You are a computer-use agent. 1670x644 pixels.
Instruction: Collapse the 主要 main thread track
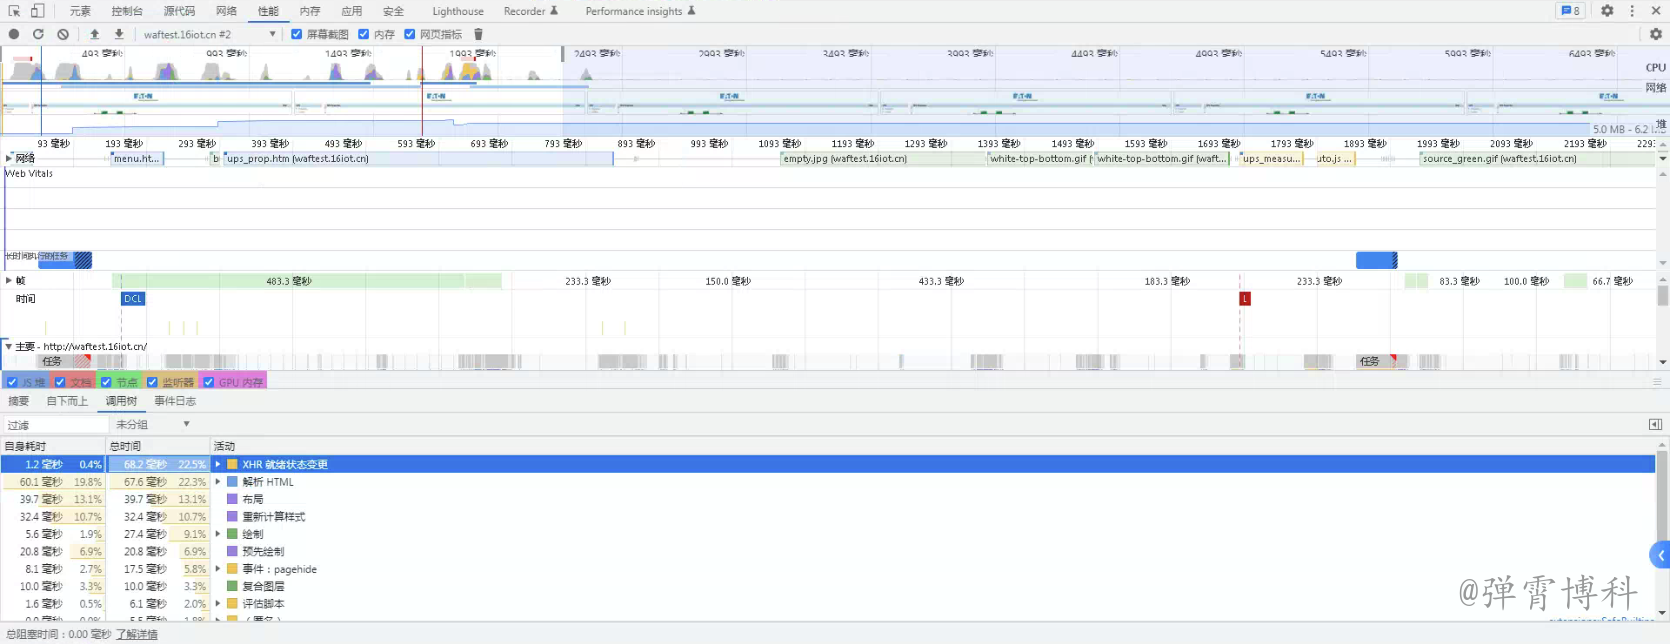[x=9, y=347]
